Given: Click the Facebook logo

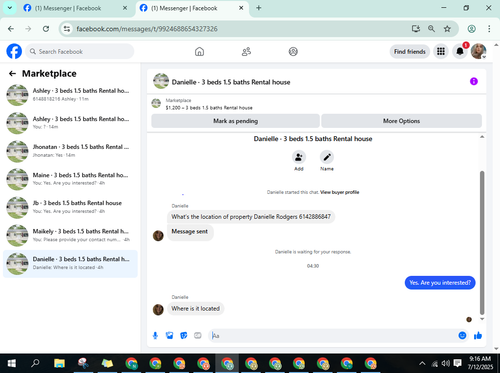Looking at the screenshot, I should pyautogui.click(x=14, y=52).
